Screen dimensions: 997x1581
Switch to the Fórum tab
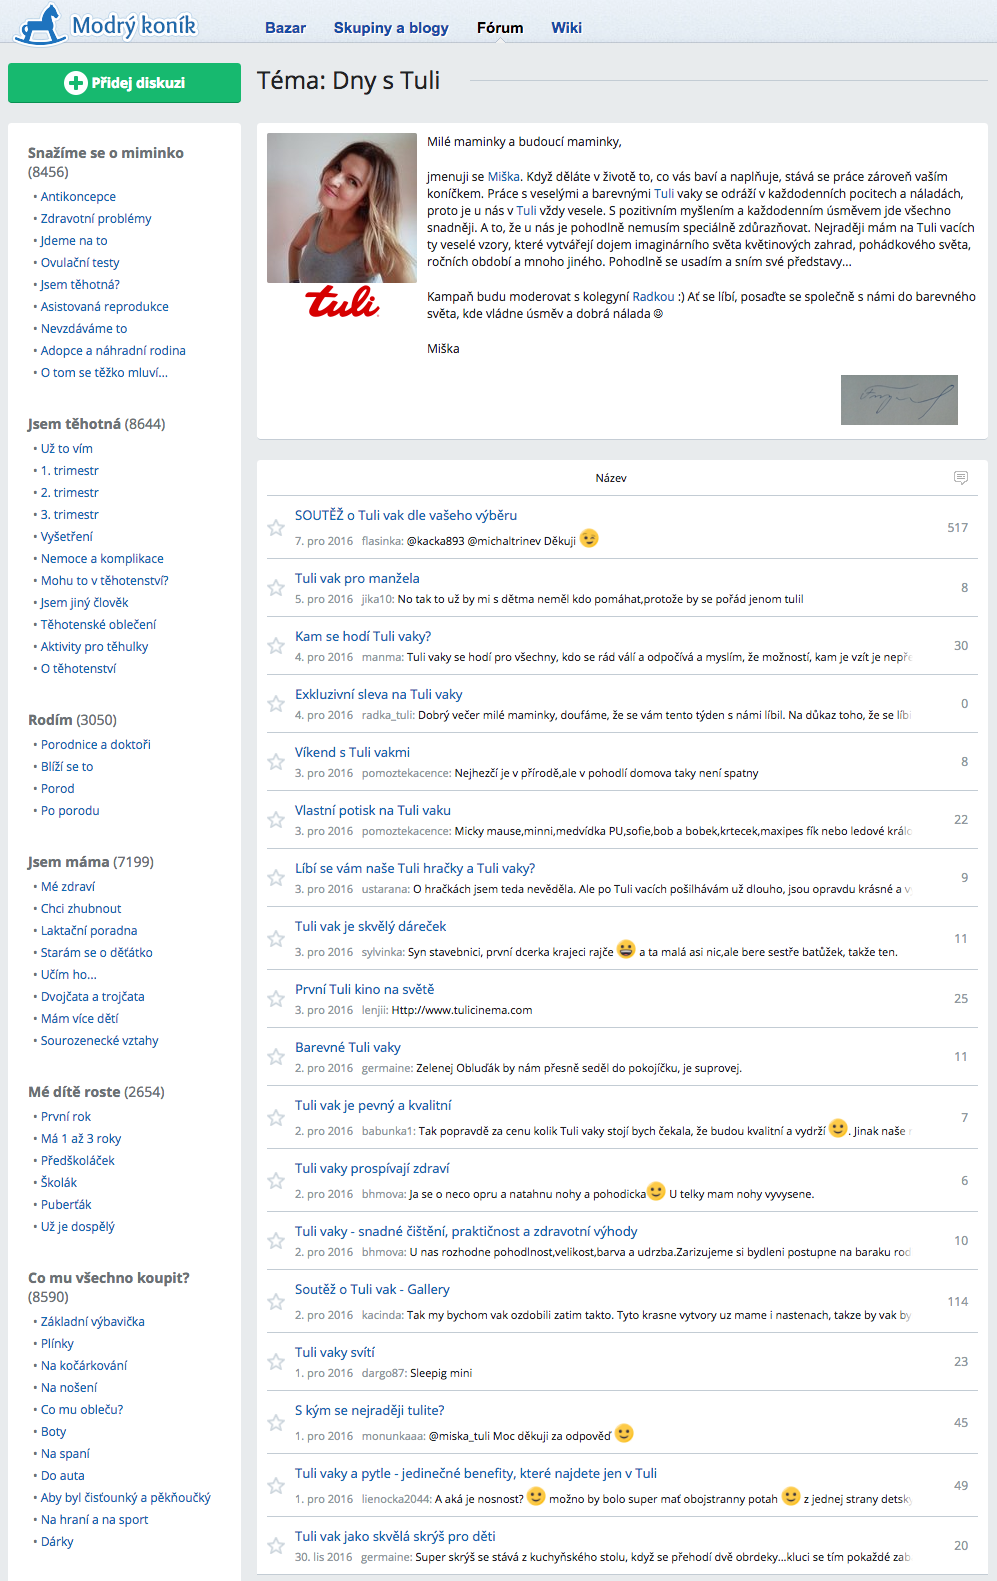[x=500, y=28]
